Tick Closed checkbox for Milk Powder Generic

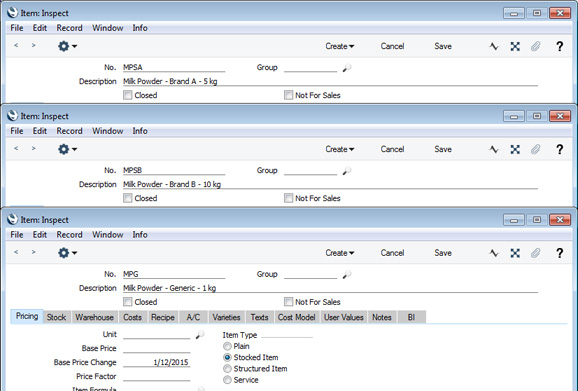[x=128, y=302]
